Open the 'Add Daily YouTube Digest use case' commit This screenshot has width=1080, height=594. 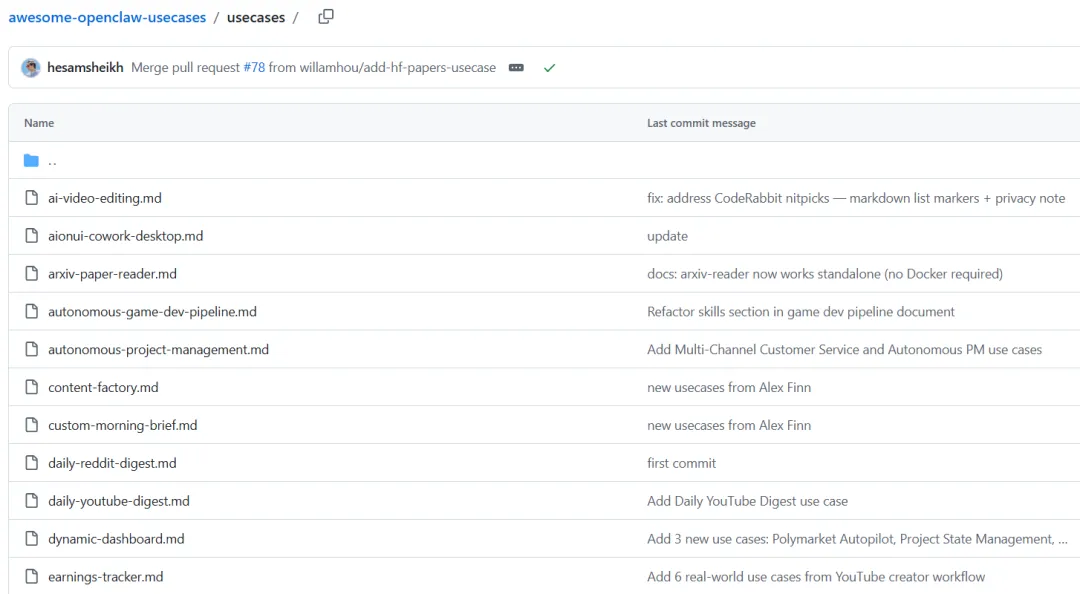pyautogui.click(x=747, y=501)
